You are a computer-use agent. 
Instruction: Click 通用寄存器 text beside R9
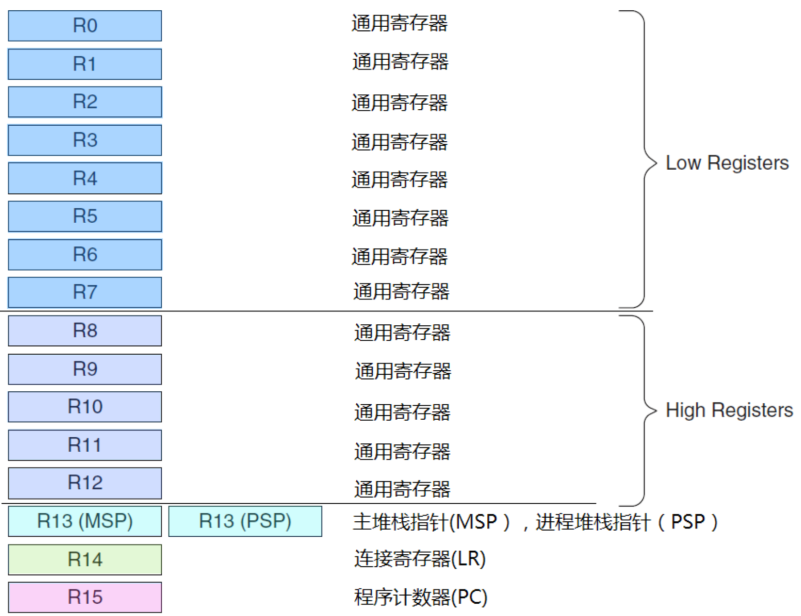pyautogui.click(x=403, y=371)
